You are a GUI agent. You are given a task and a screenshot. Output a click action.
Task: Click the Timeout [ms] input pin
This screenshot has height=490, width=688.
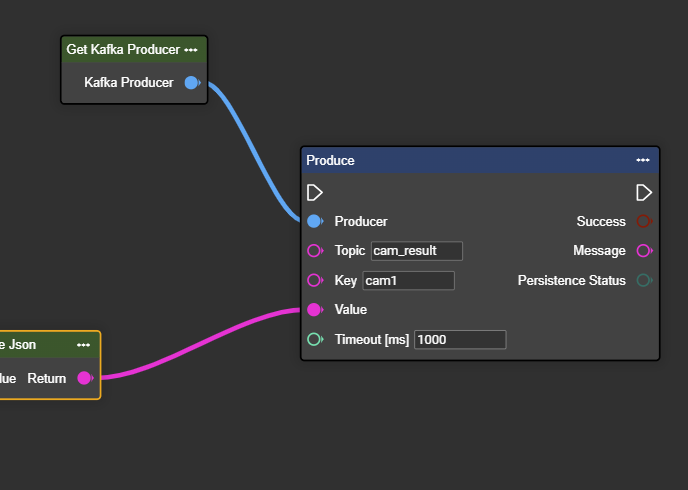[314, 340]
